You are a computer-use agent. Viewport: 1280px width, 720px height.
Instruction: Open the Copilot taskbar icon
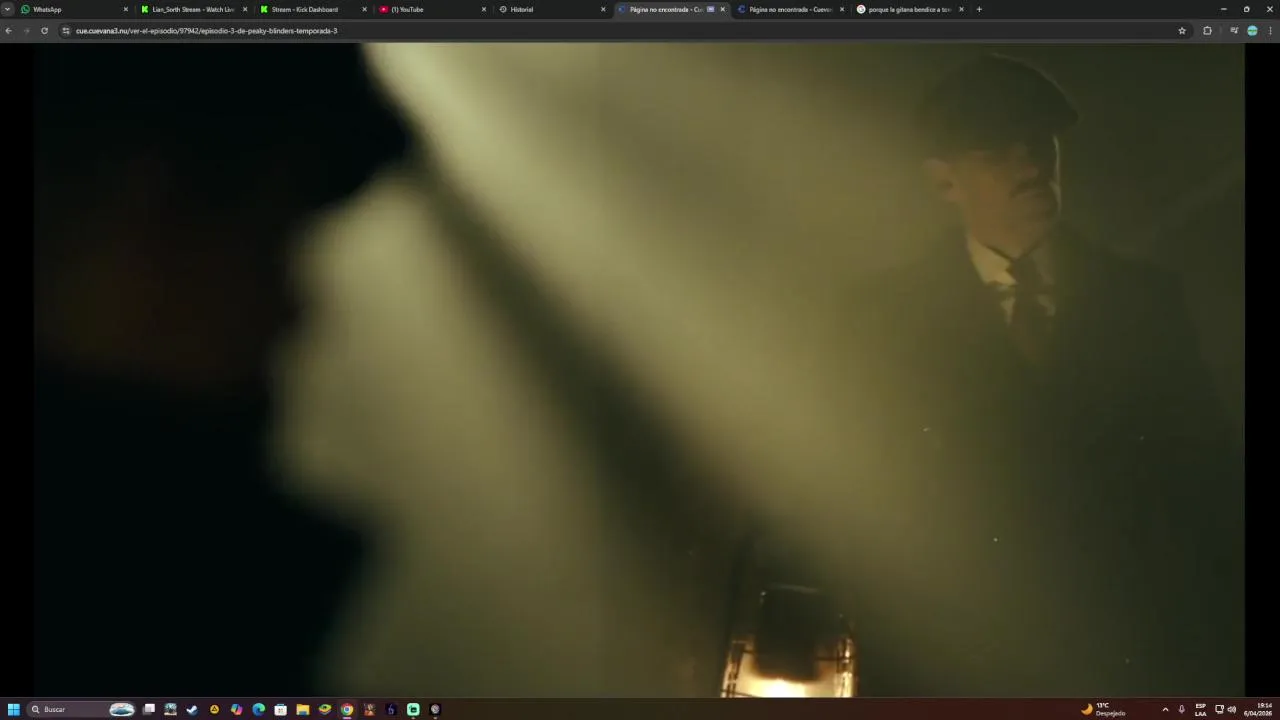point(236,709)
